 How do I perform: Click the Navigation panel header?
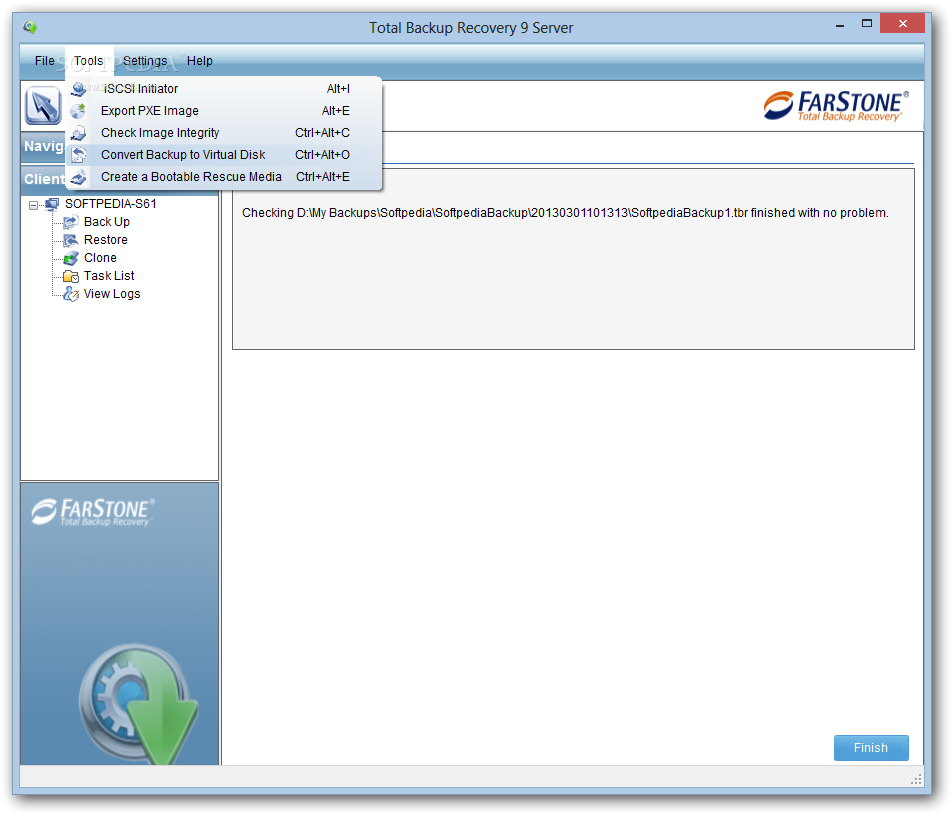tap(44, 146)
